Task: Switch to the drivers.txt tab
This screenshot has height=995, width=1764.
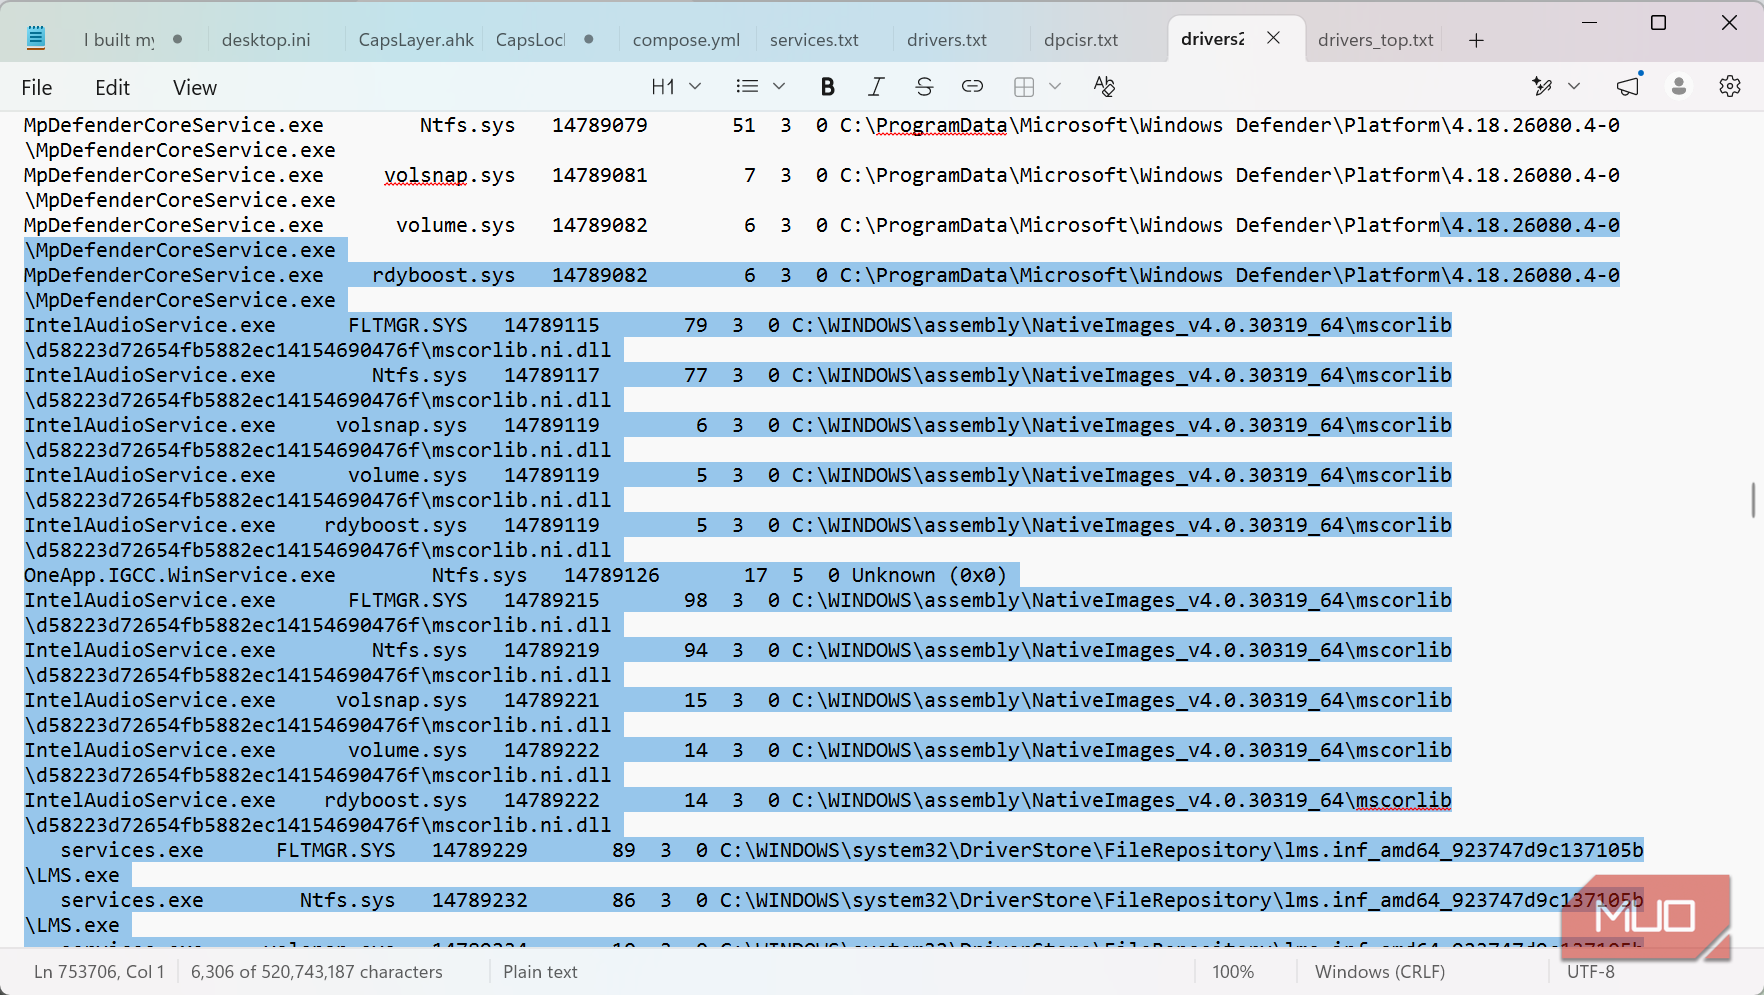Action: [946, 40]
